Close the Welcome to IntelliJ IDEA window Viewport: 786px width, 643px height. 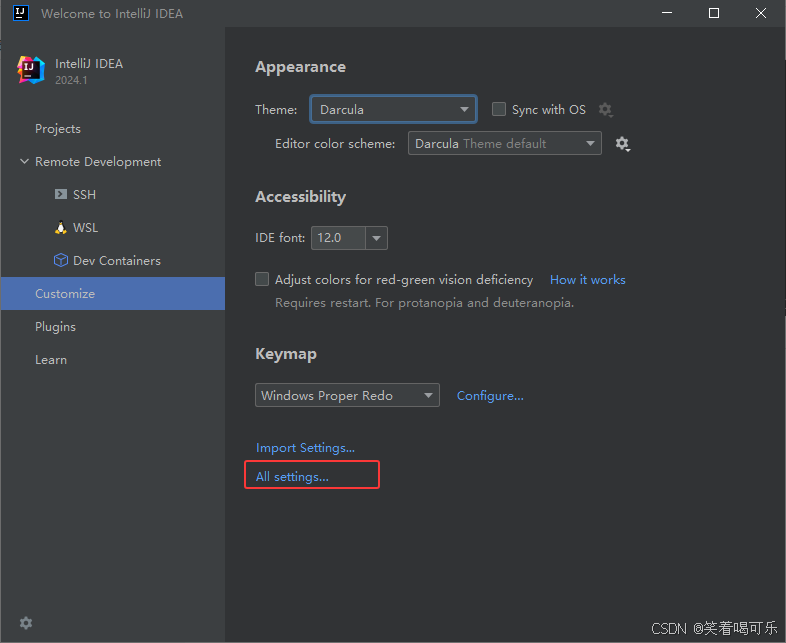pos(761,13)
